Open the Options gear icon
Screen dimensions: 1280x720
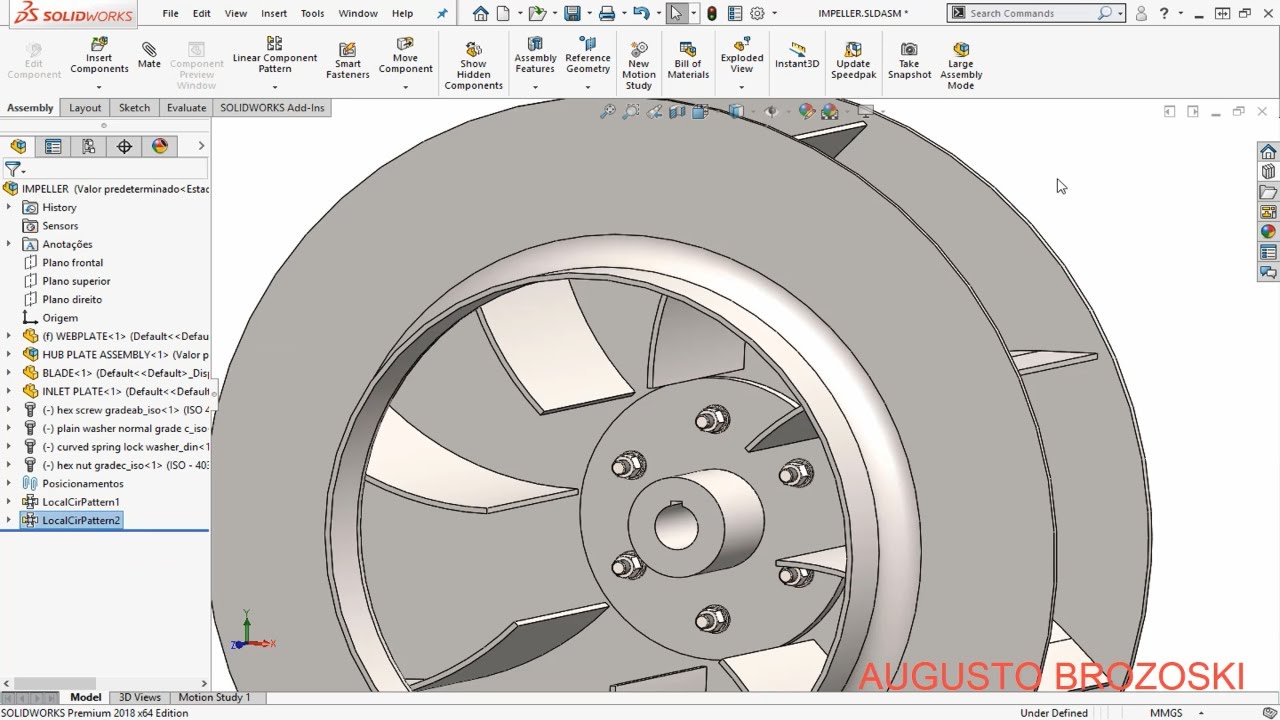(x=758, y=13)
